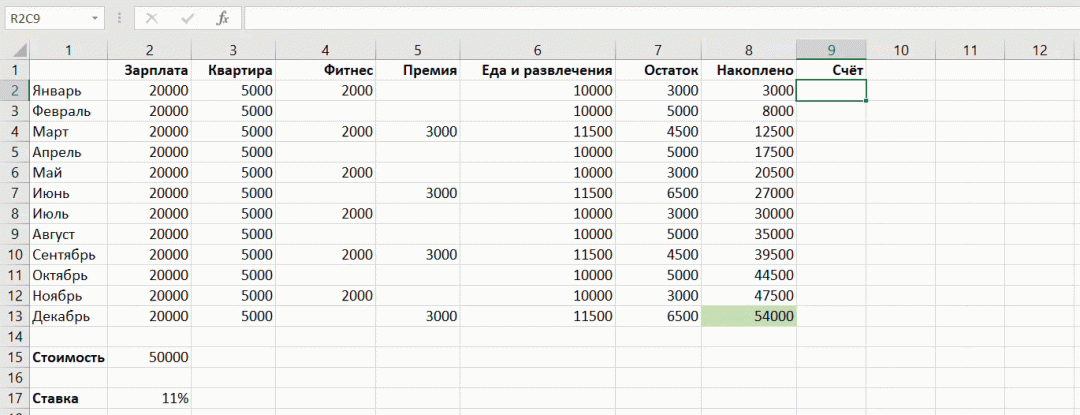Click Накоплено value 12500 for Март

click(749, 131)
